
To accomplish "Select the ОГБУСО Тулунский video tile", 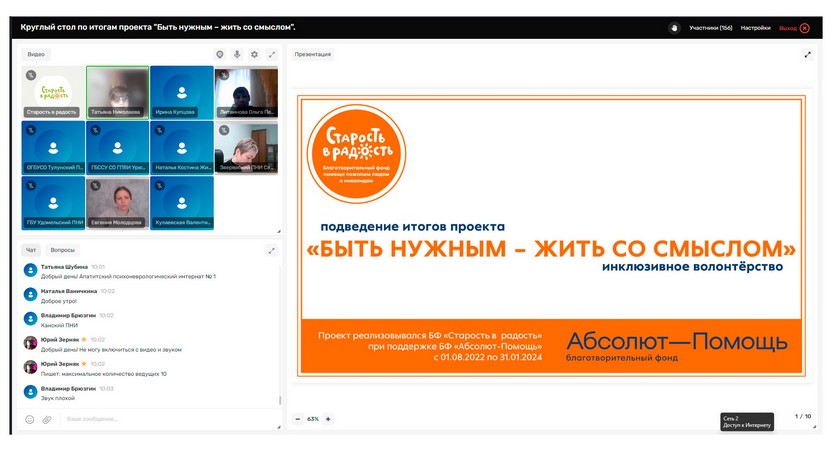I will [53, 148].
